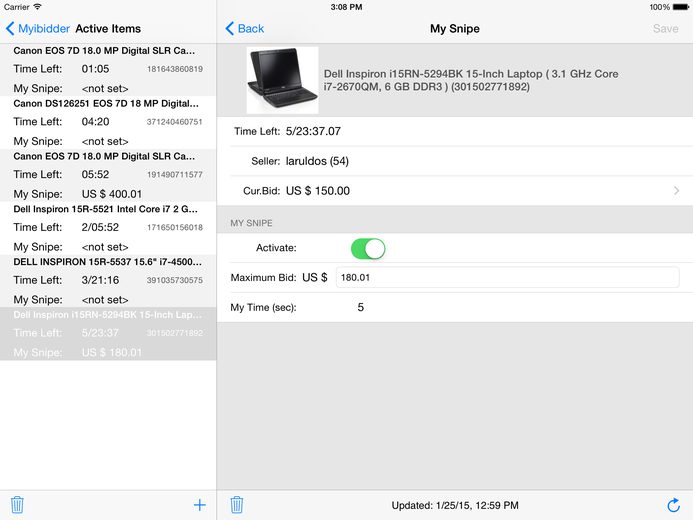
Task: Tap the Back button in My Snipe
Action: 245,29
